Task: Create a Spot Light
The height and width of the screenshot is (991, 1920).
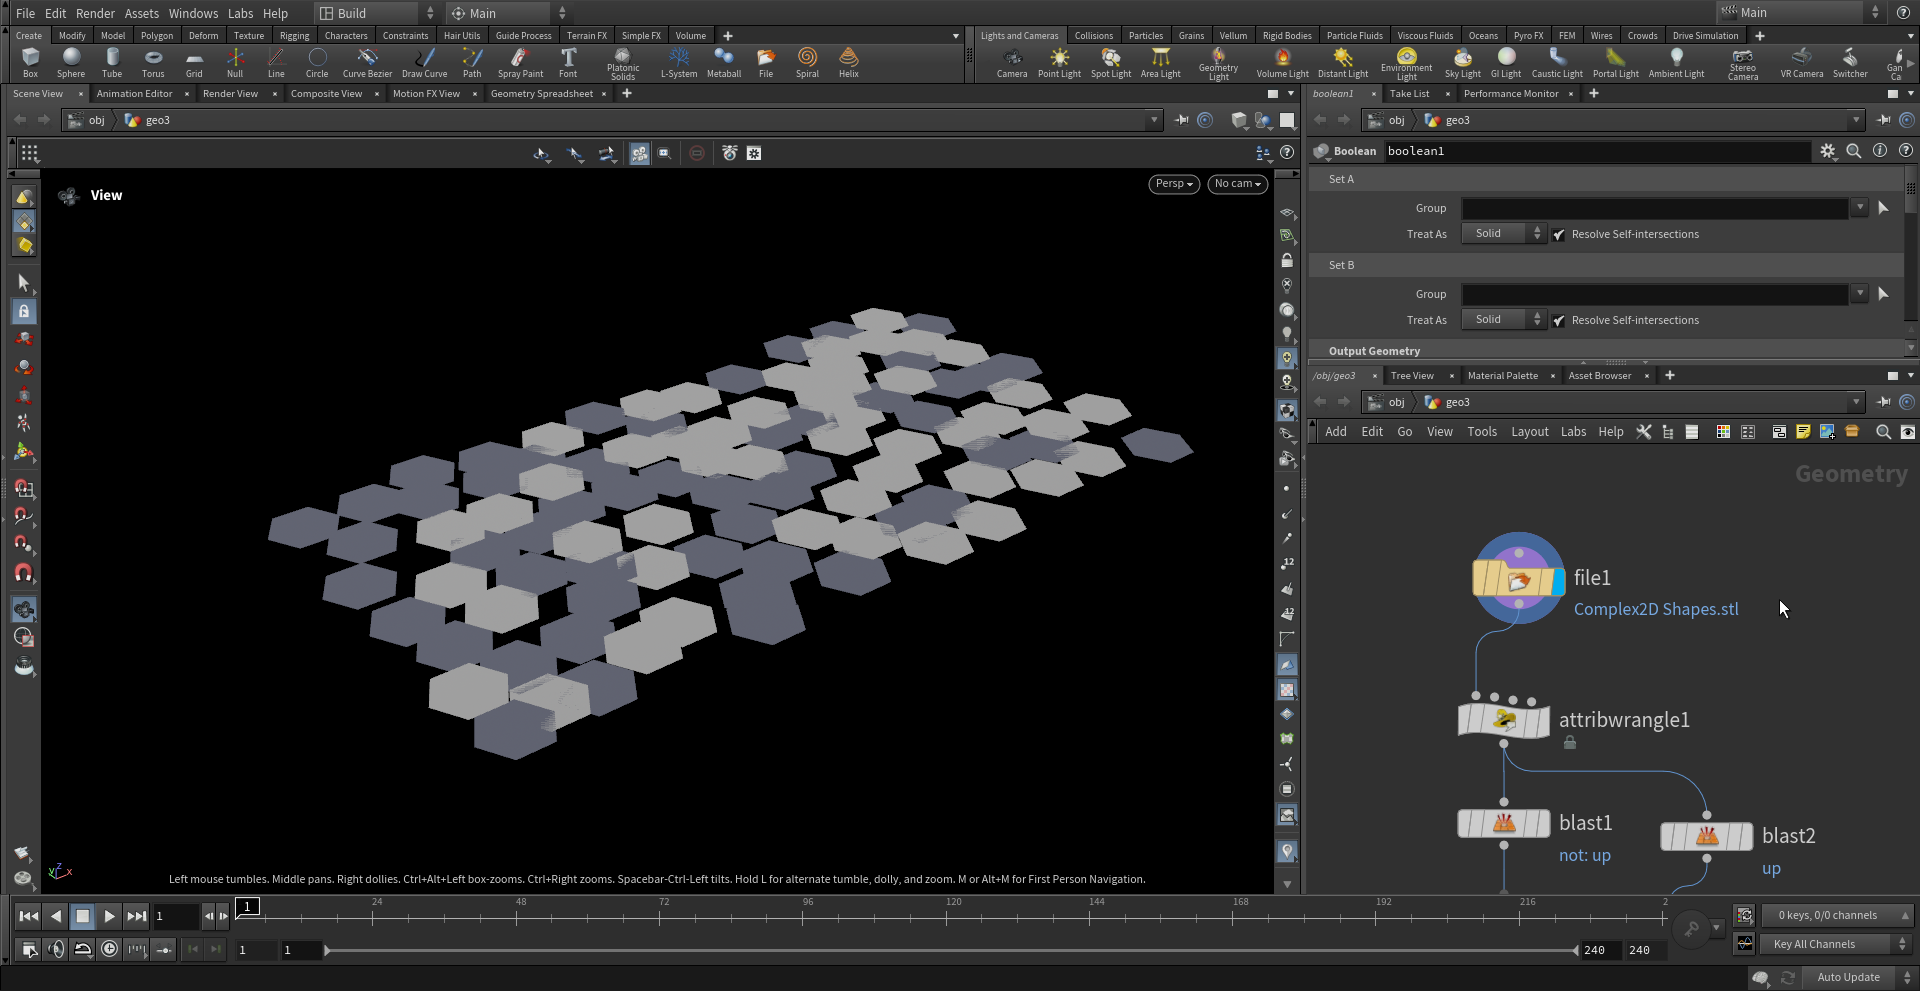Action: click(x=1111, y=62)
